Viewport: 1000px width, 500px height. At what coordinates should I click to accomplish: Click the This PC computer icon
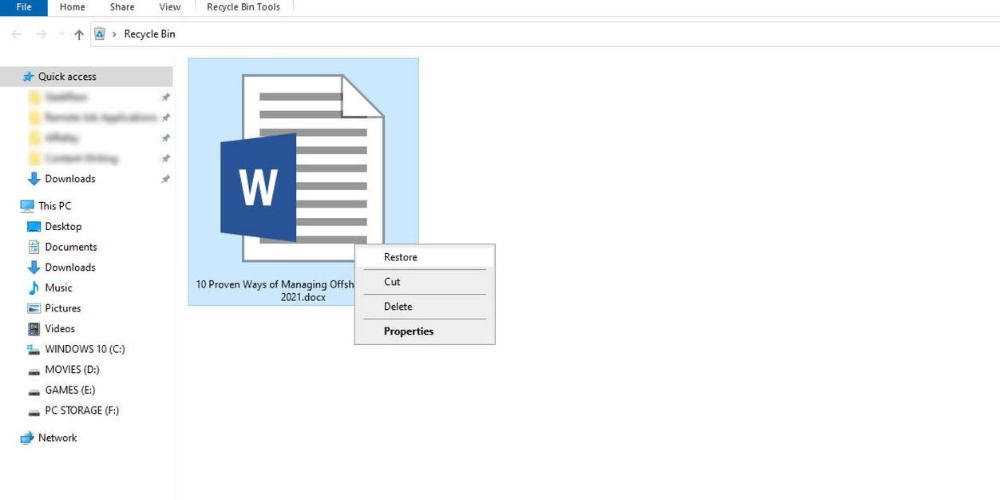point(27,206)
